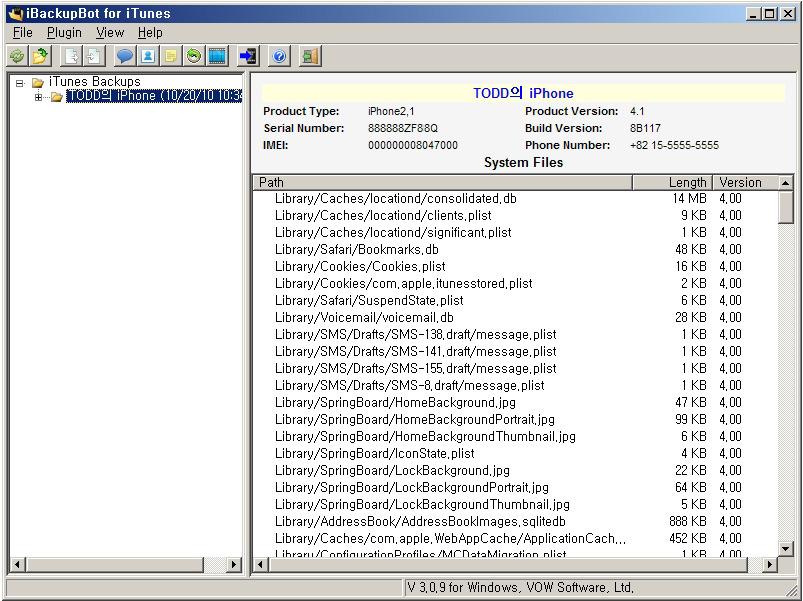803x601 pixels.
Task: Open the yellow notes icon
Action: click(171, 56)
